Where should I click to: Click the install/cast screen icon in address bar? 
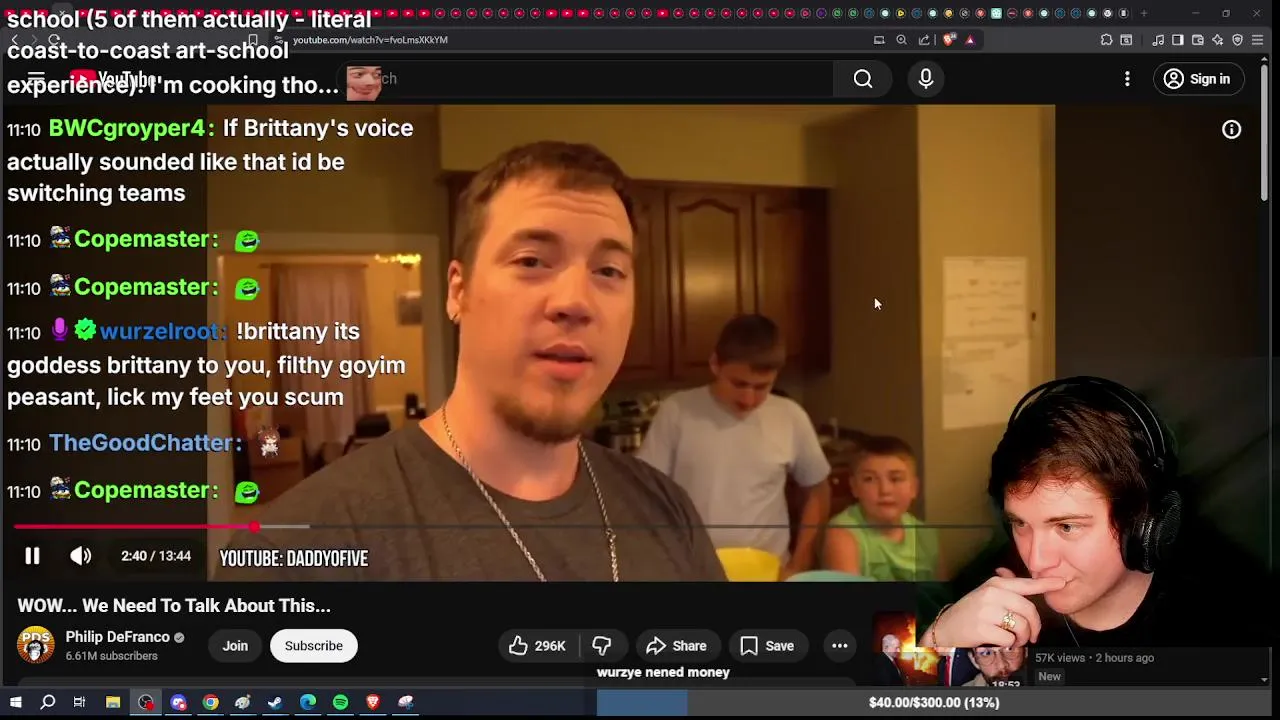tap(879, 40)
